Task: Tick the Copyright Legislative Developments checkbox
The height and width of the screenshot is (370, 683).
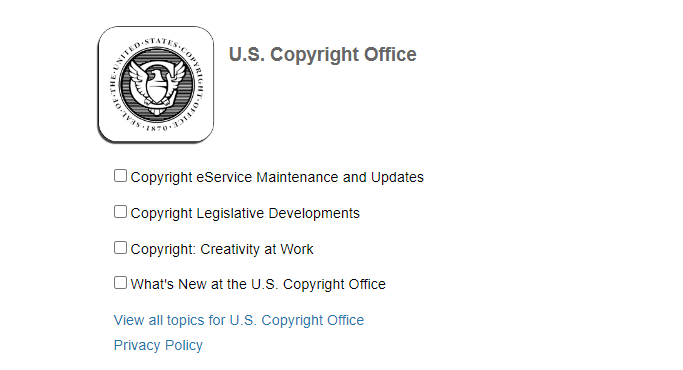Action: [120, 212]
